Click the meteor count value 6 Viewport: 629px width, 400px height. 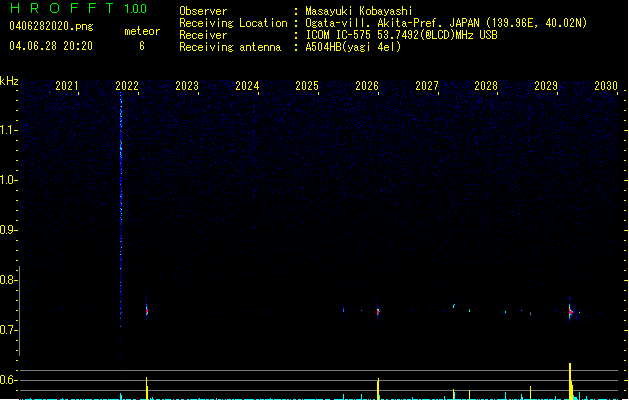142,46
